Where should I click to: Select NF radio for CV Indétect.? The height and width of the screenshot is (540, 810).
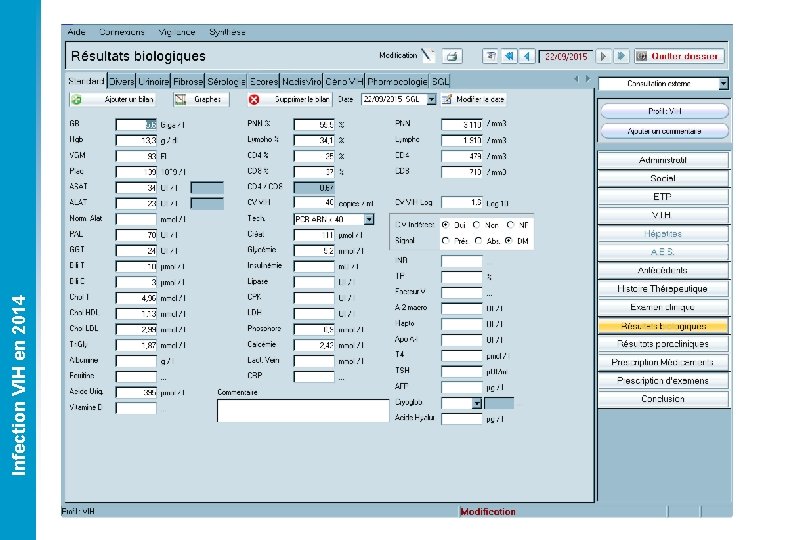coord(510,225)
